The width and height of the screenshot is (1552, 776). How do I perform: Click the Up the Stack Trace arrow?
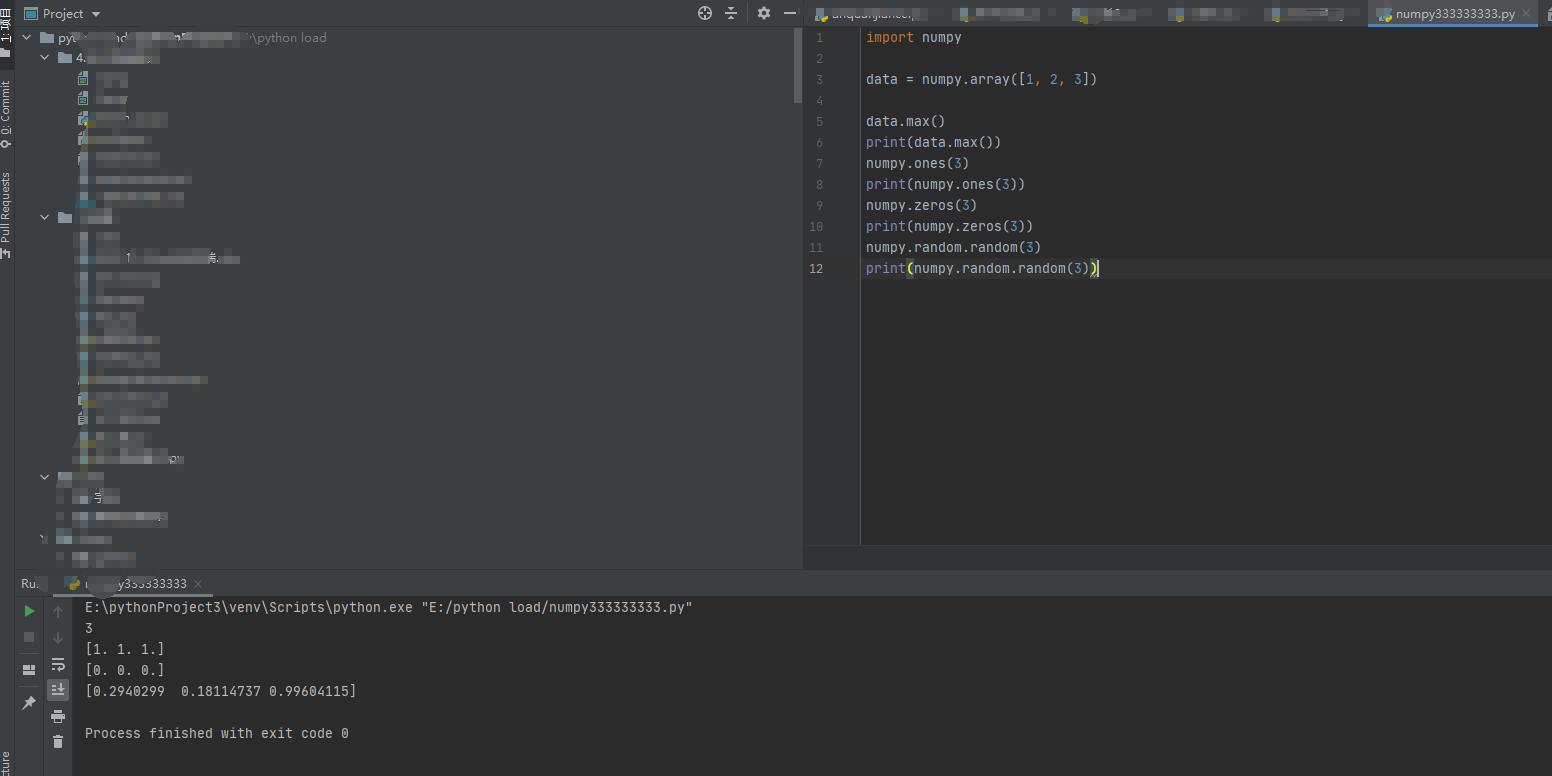(x=58, y=611)
